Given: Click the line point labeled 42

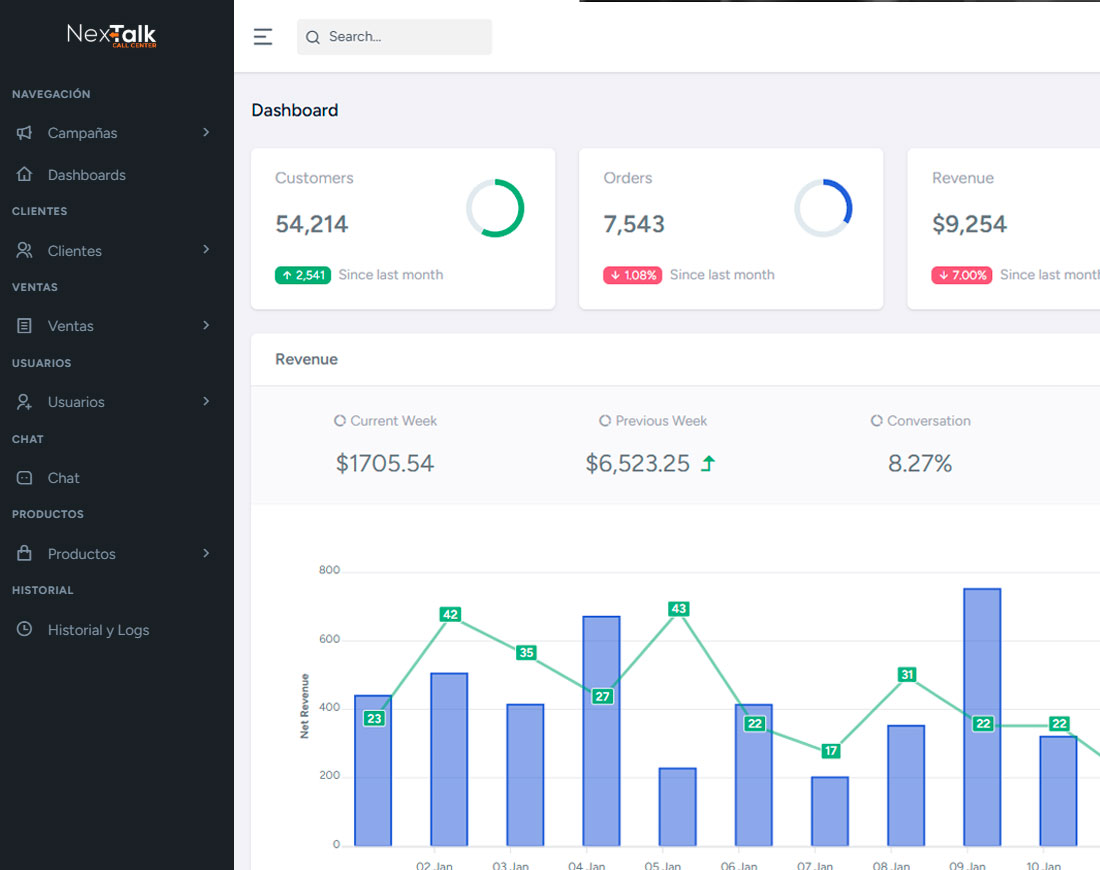Looking at the screenshot, I should coord(450,614).
